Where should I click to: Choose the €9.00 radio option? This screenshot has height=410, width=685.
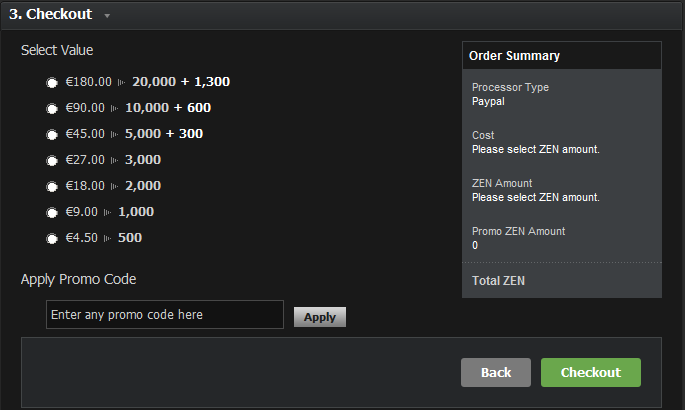(x=51, y=213)
